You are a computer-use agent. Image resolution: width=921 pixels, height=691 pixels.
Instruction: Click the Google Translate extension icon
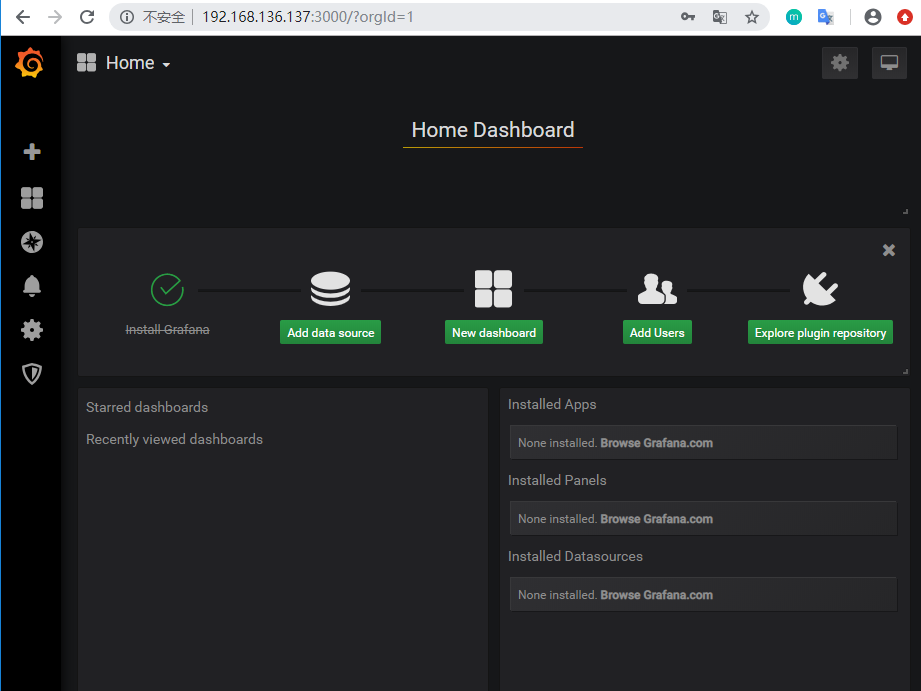(x=825, y=17)
